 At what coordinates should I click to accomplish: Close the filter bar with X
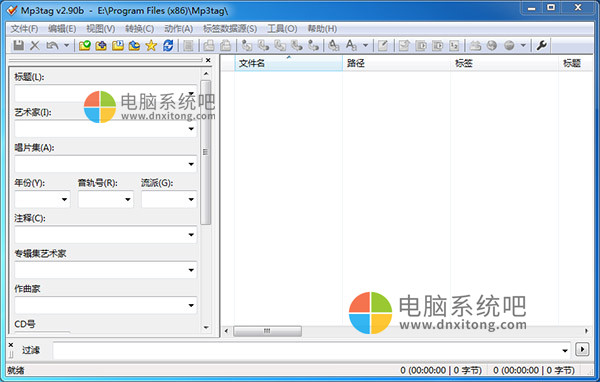(x=11, y=345)
